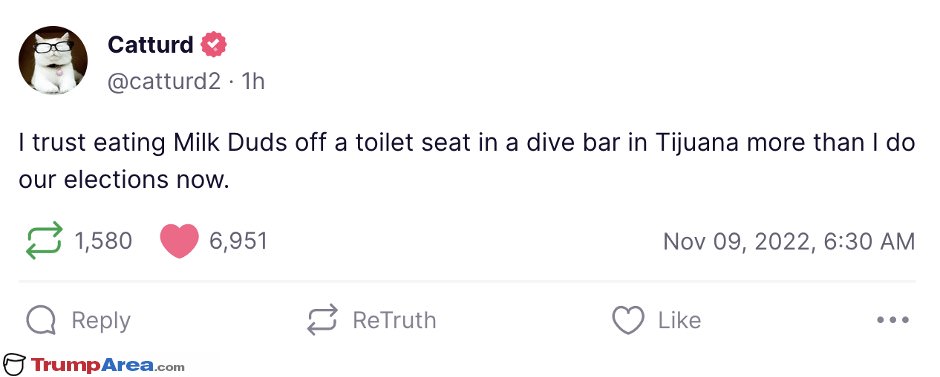Viewport: 940px width, 377px height.
Task: Open the Catturd display name
Action: click(x=150, y=44)
